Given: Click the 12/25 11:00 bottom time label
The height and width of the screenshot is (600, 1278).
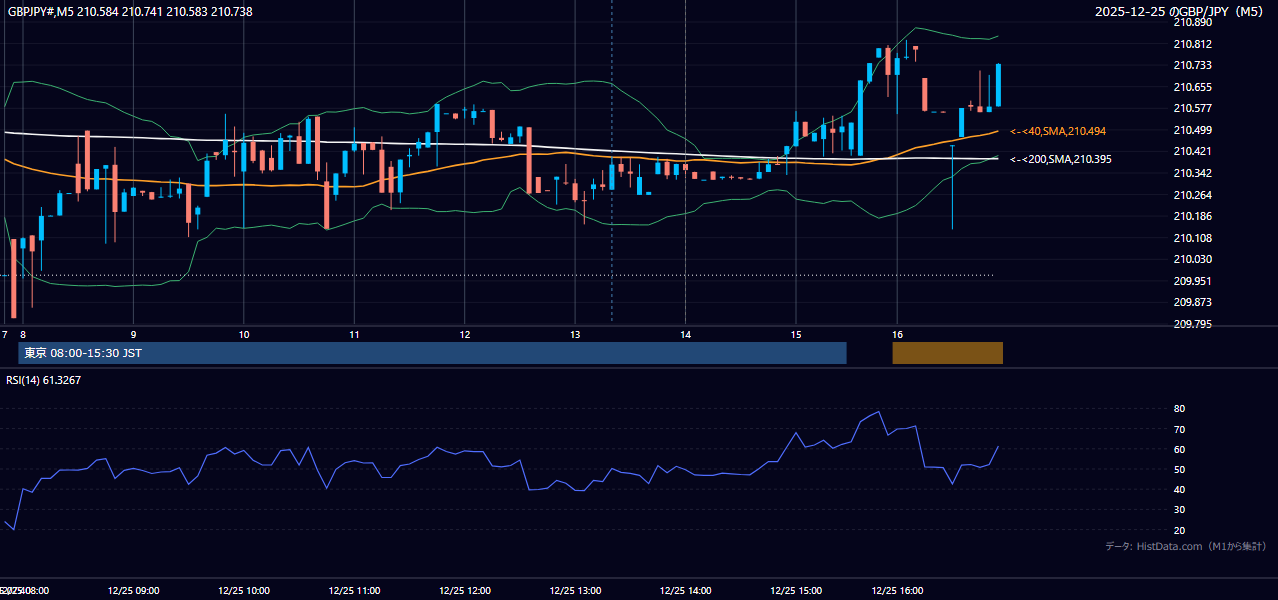Looking at the screenshot, I should [354, 591].
